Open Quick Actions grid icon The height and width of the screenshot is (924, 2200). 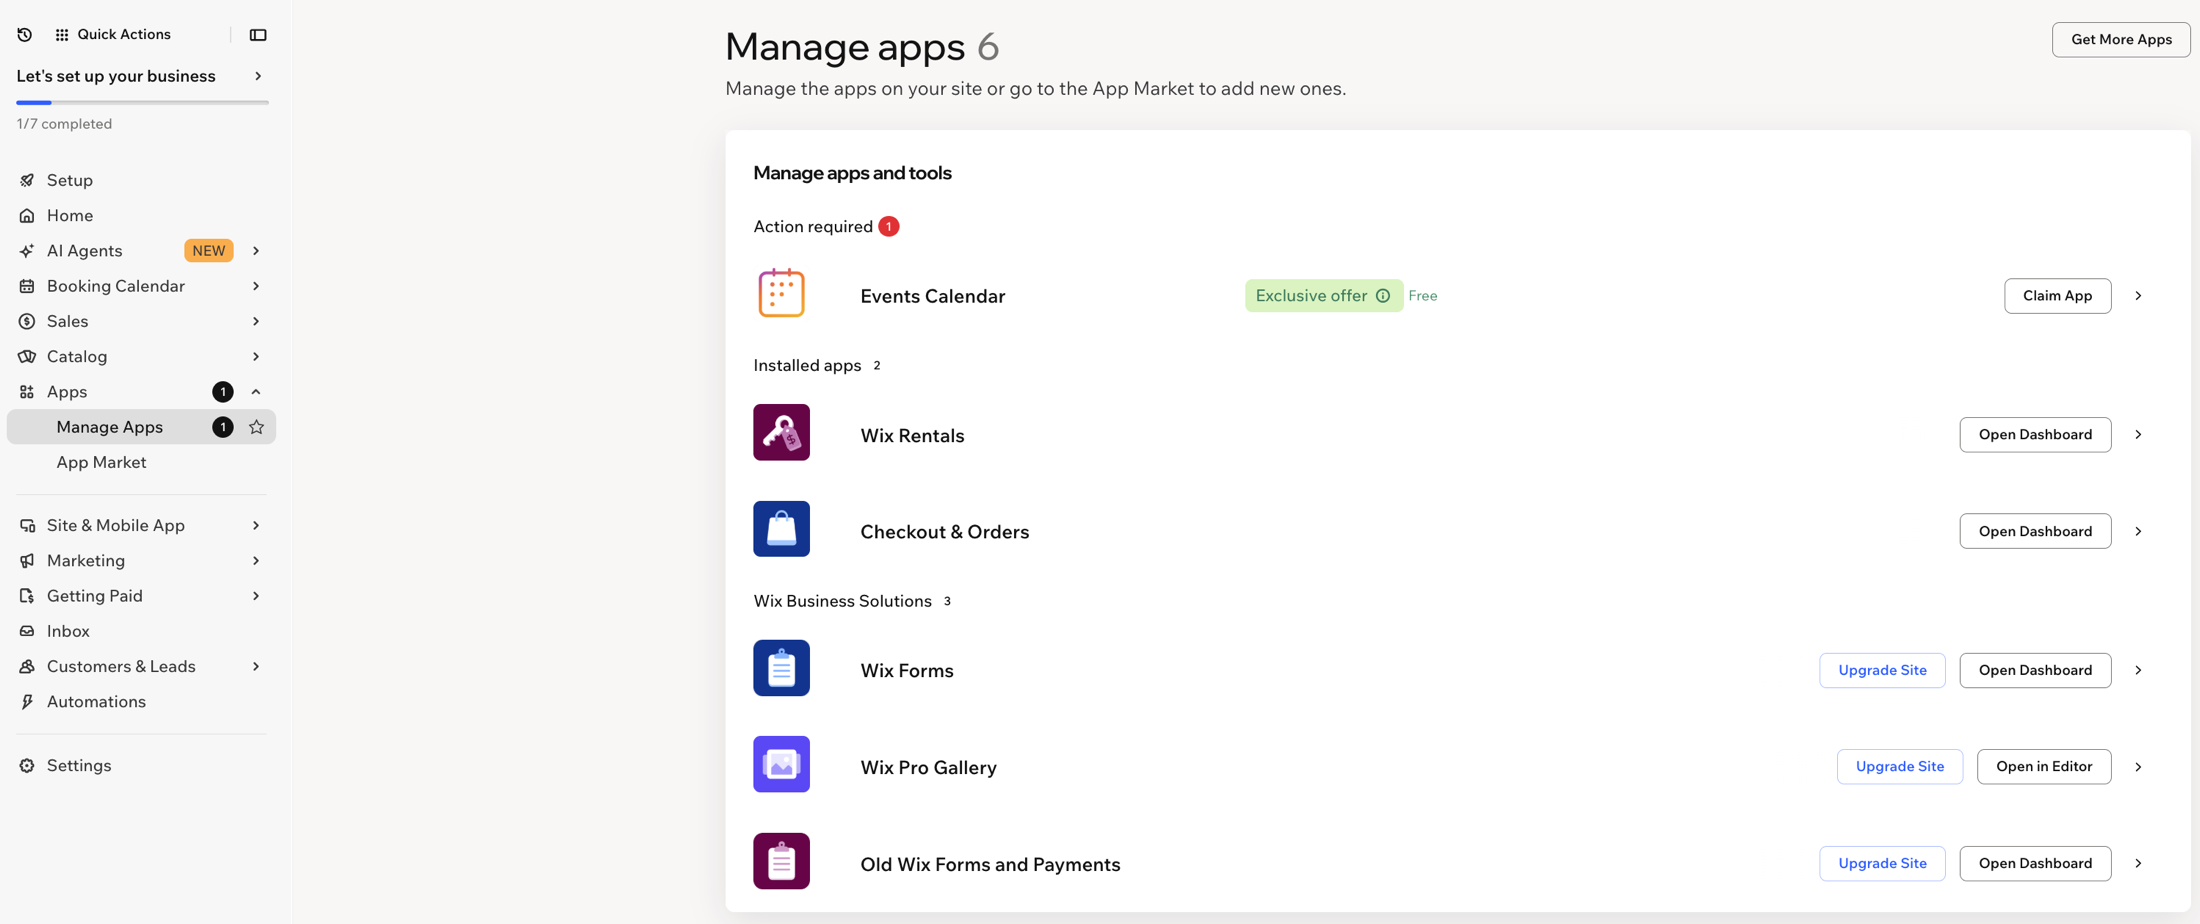pyautogui.click(x=62, y=35)
